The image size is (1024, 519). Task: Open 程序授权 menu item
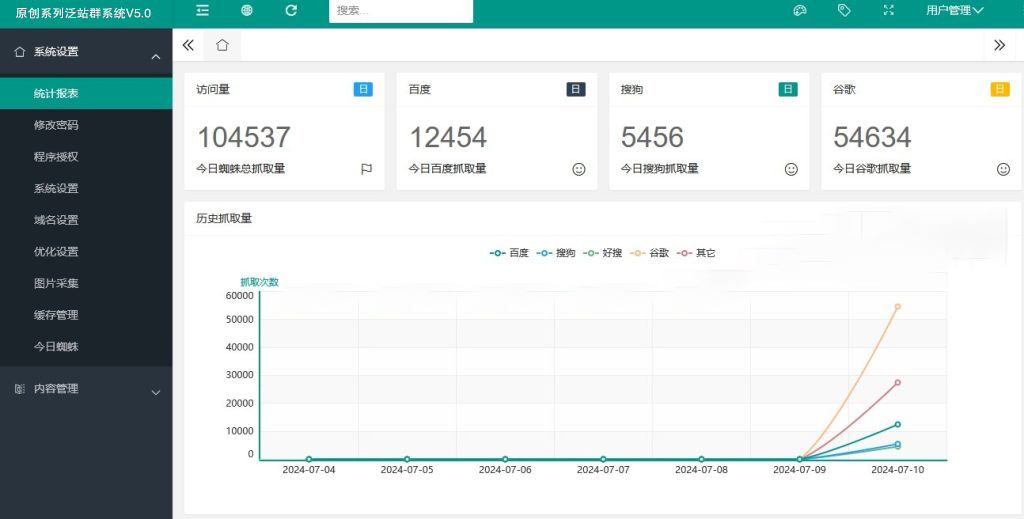(x=86, y=157)
